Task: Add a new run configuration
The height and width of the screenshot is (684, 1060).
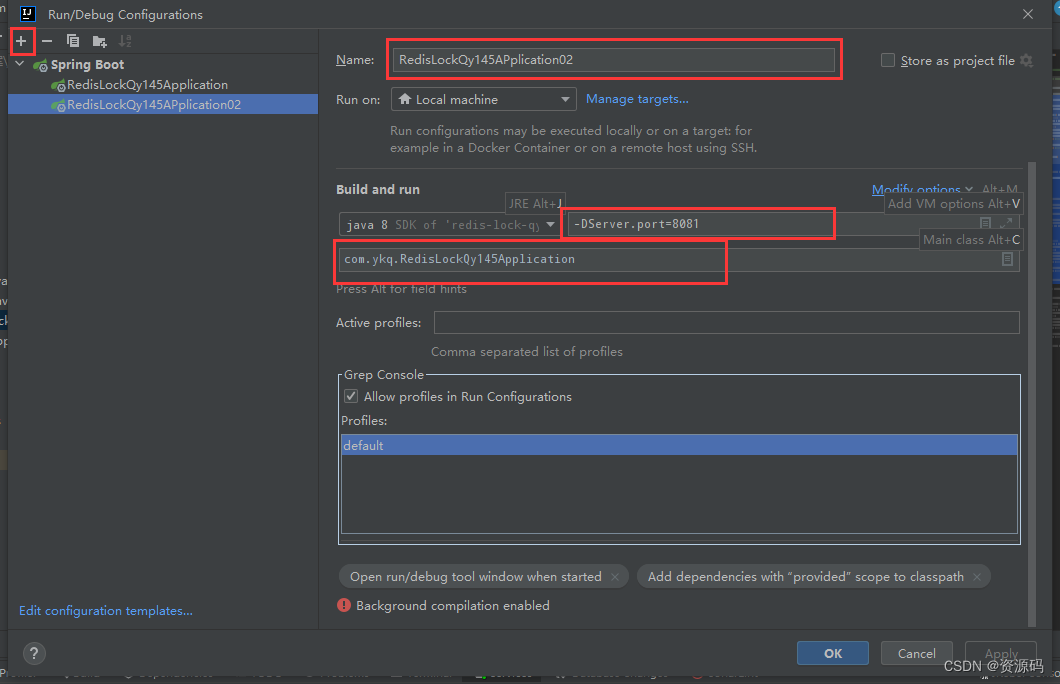Action: (22, 41)
